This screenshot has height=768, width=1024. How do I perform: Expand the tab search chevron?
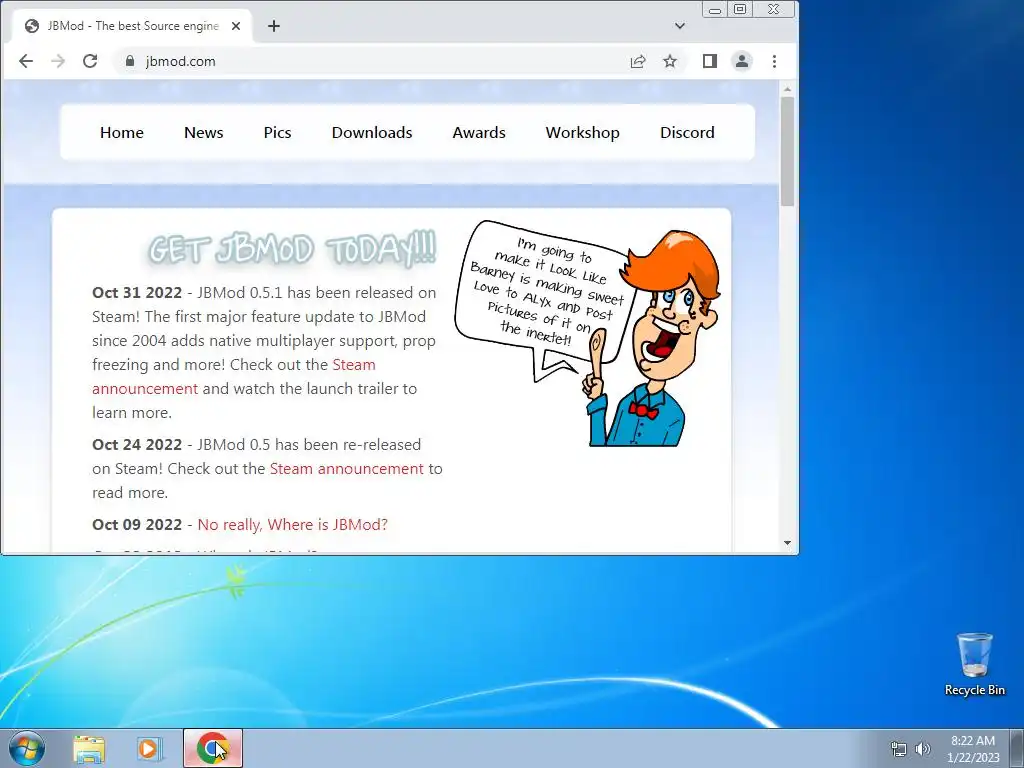pos(680,26)
